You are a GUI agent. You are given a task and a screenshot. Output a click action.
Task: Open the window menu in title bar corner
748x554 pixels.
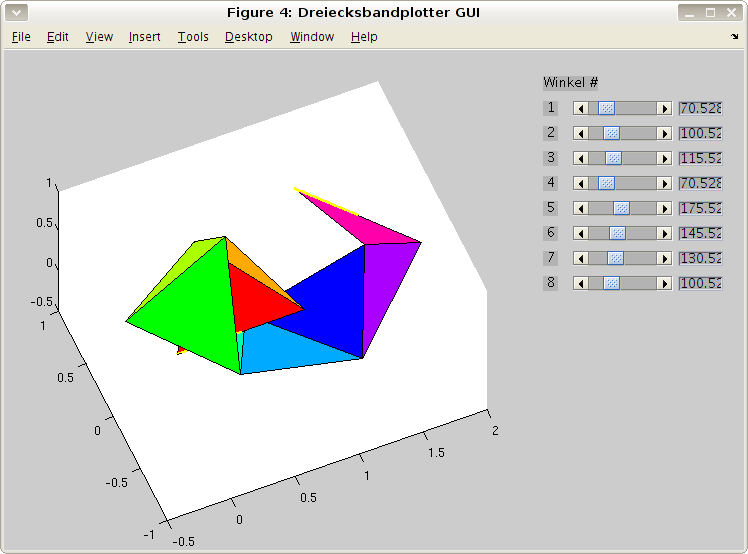pos(14,13)
